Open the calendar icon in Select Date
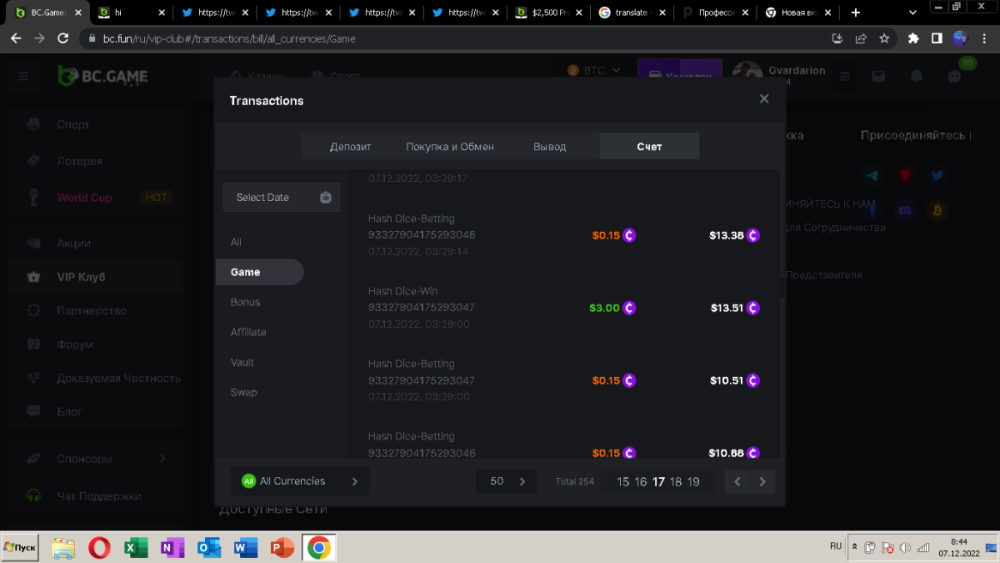 click(x=325, y=198)
